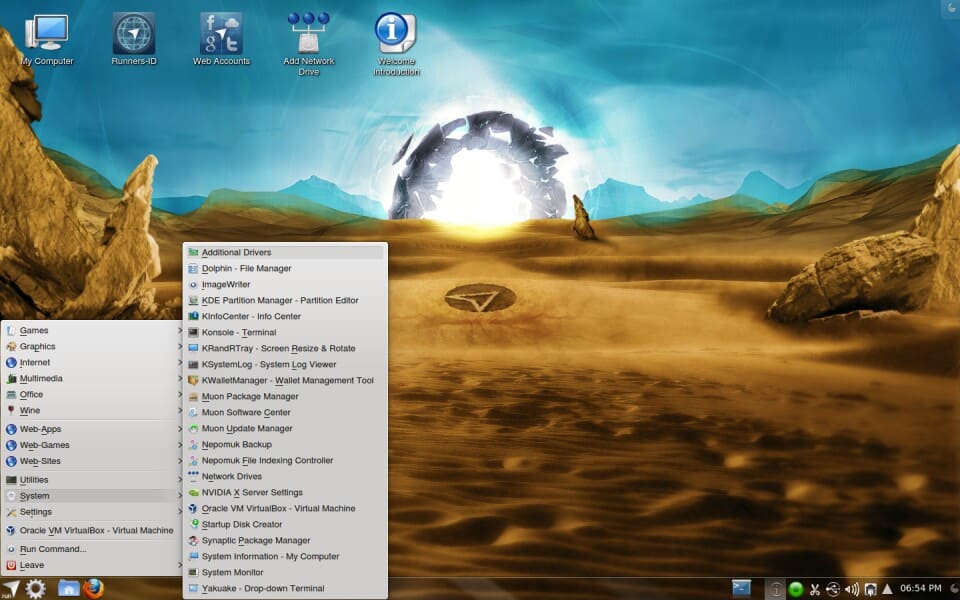Click the info icon in system tray

pos(775,589)
